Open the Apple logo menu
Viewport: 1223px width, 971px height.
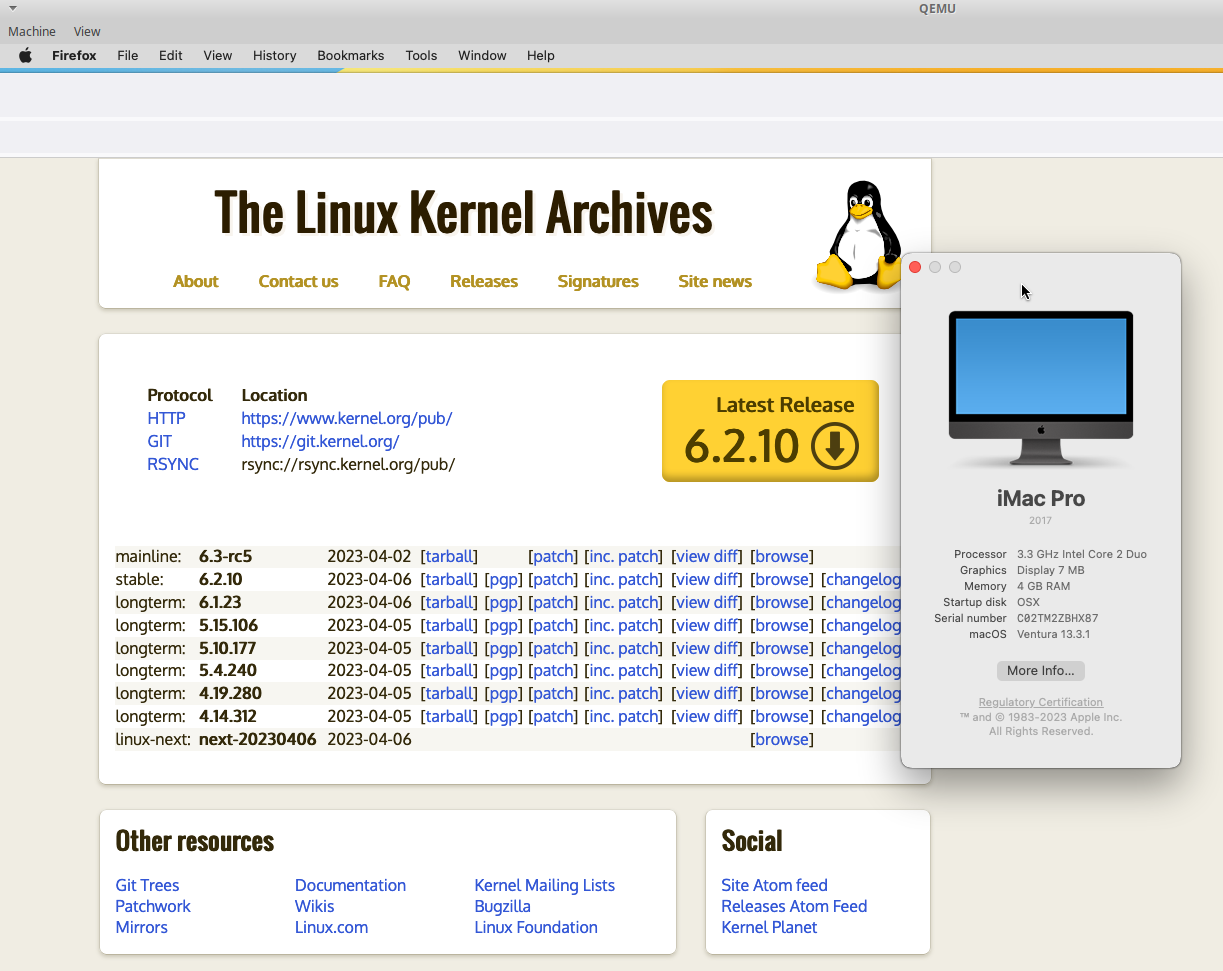point(26,56)
